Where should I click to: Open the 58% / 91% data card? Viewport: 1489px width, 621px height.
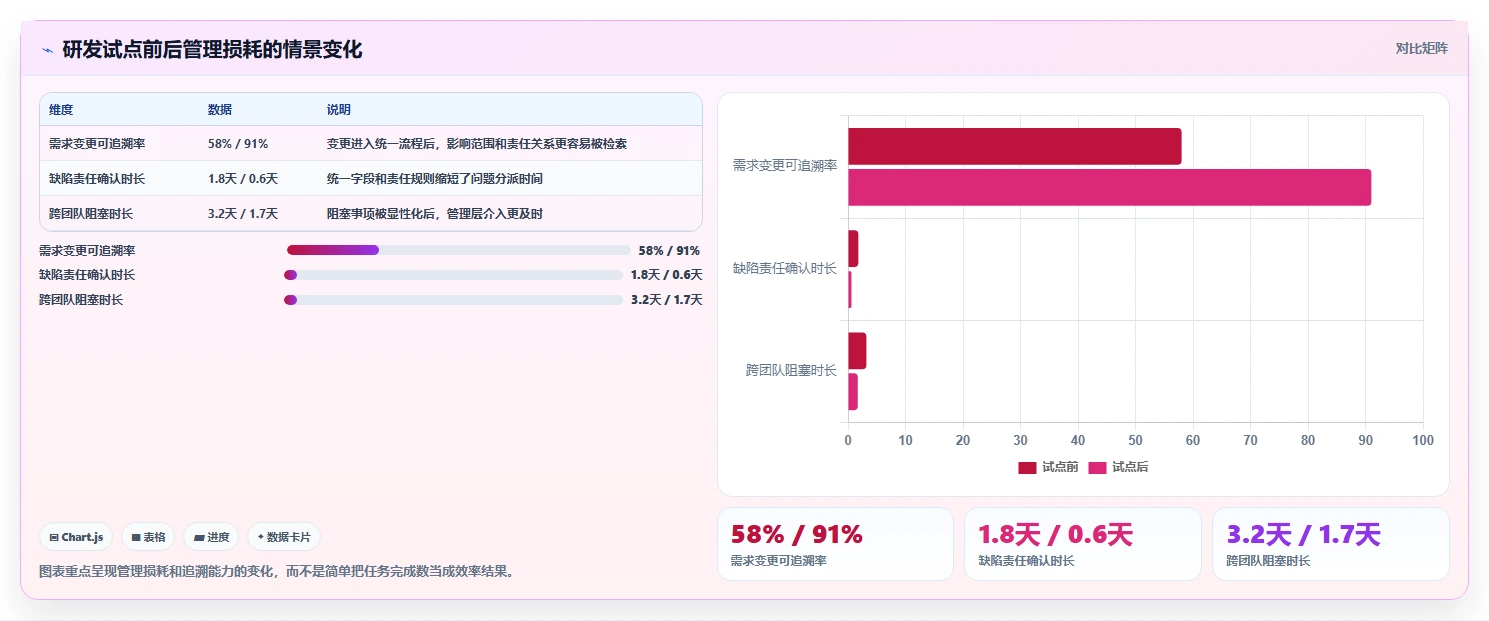tap(835, 544)
